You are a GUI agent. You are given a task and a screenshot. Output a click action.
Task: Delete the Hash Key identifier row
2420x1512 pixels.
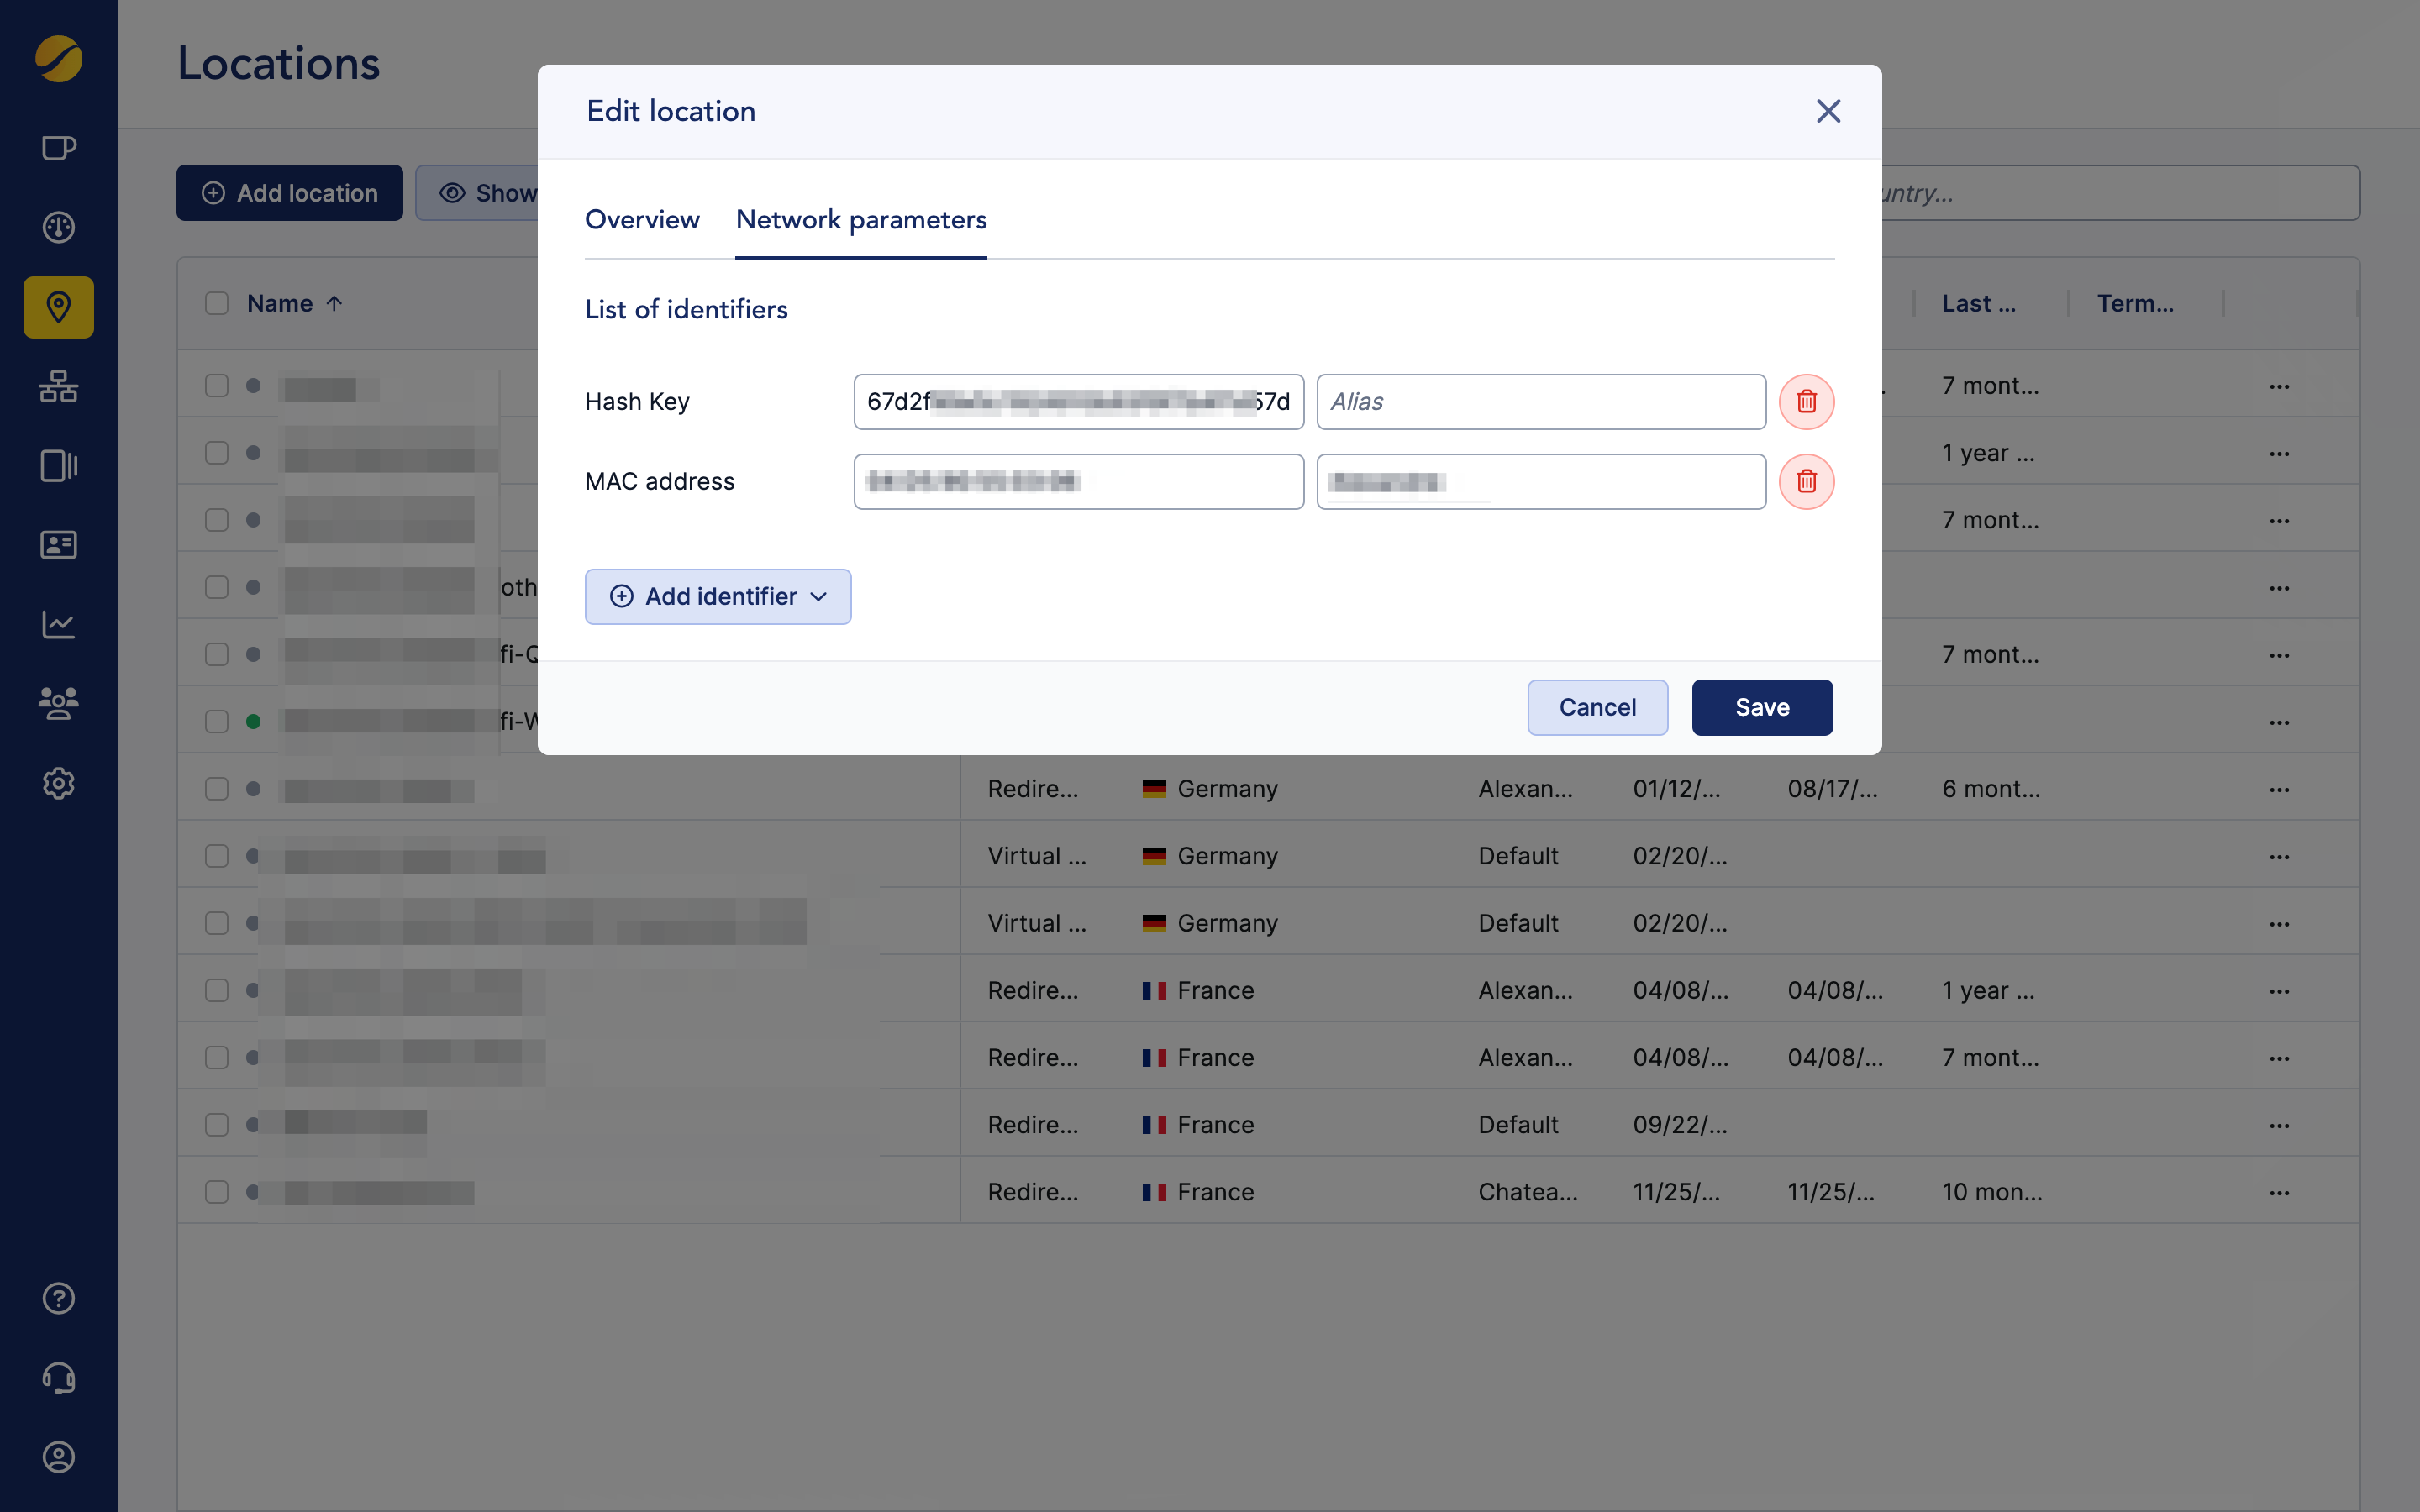[x=1806, y=402]
